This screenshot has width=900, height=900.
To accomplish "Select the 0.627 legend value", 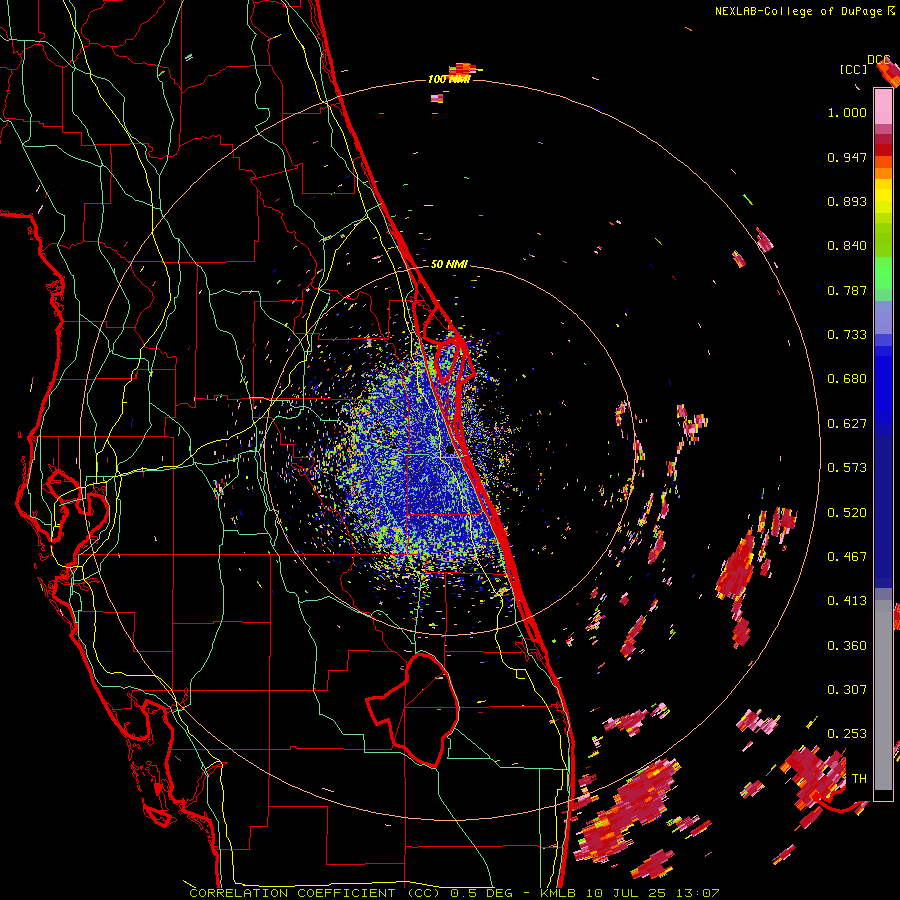I will [x=847, y=424].
